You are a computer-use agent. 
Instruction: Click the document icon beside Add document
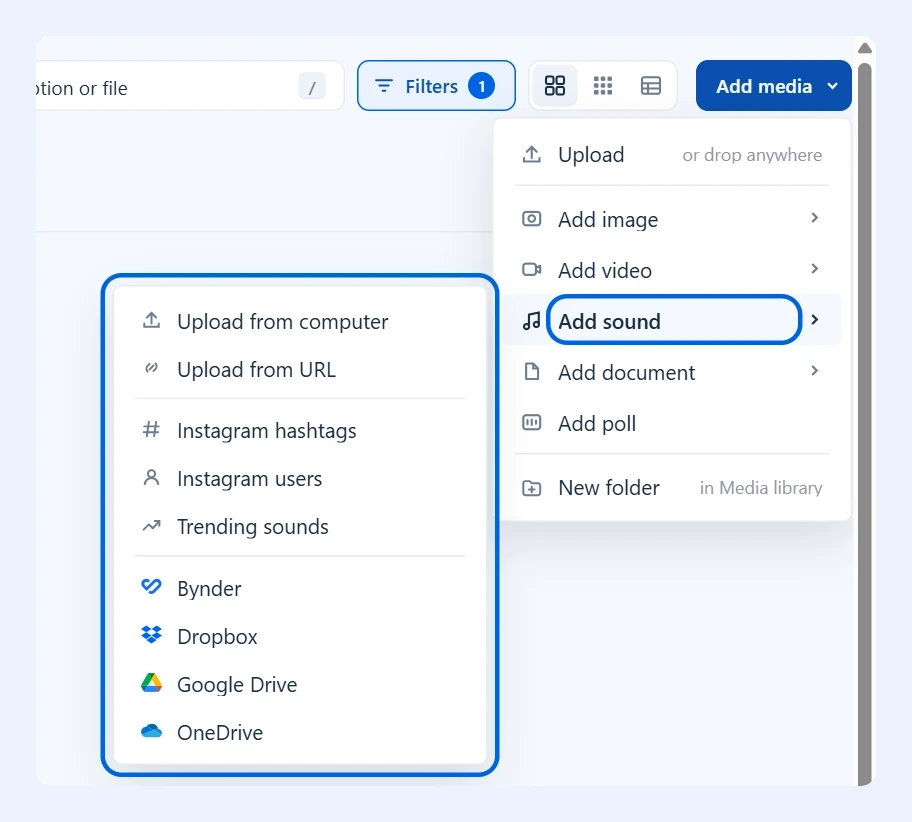click(x=532, y=372)
